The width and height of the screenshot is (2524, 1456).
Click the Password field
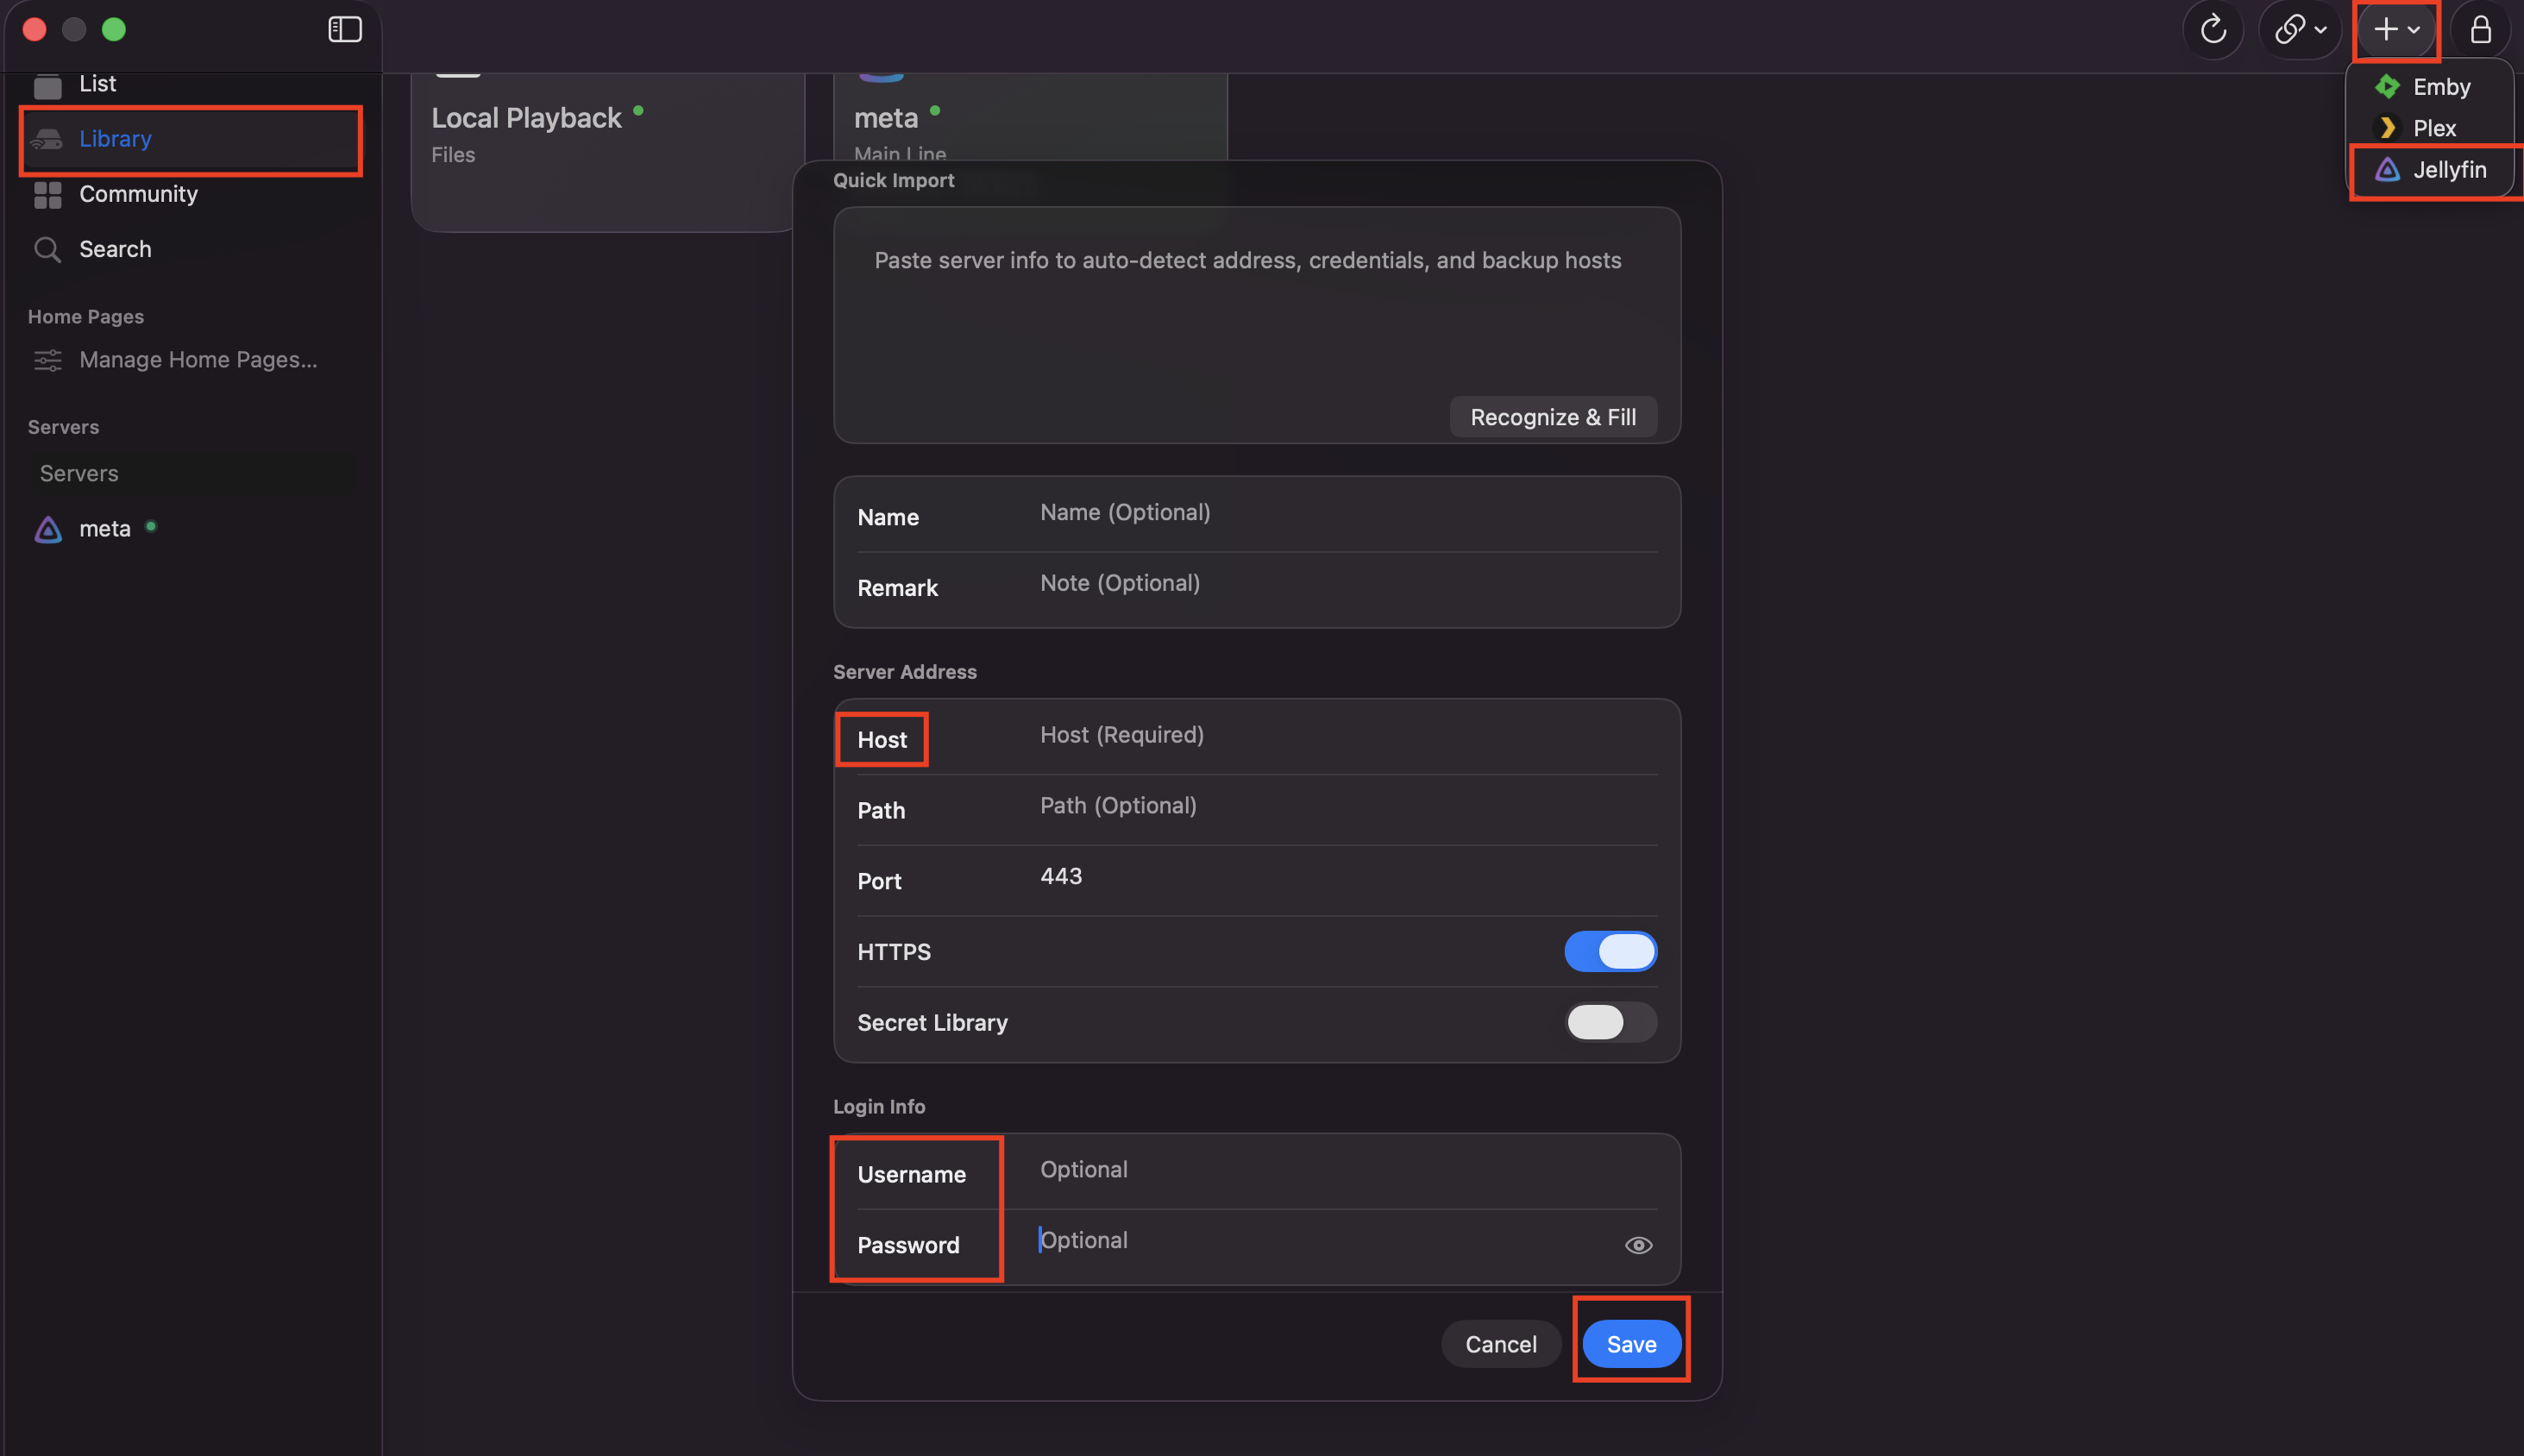pyautogui.click(x=1325, y=1241)
